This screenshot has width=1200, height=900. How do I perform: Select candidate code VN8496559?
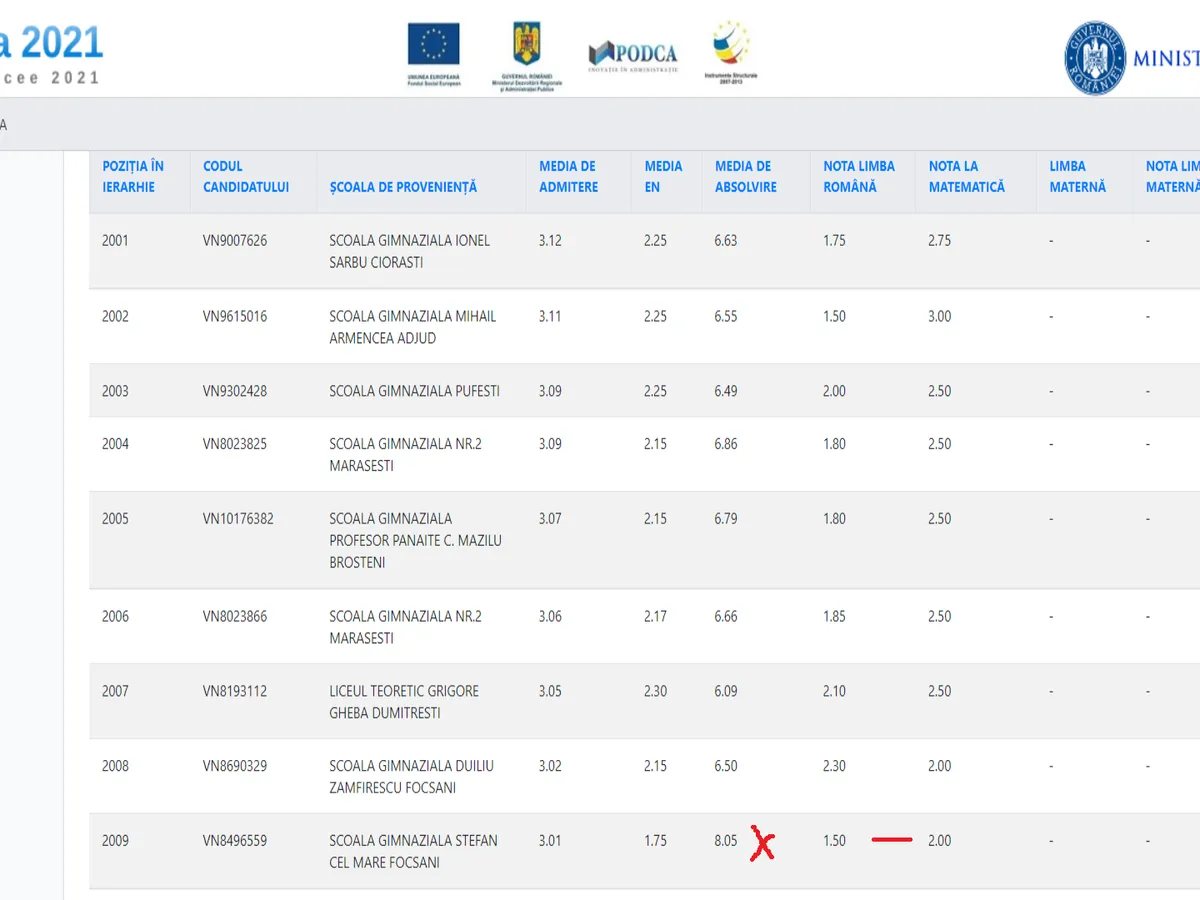tap(235, 841)
